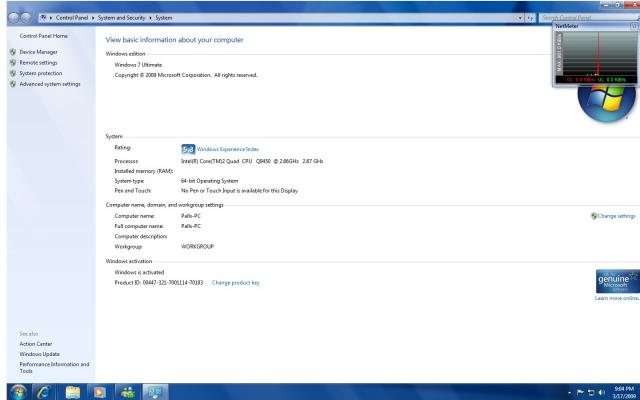Image resolution: width=640 pixels, height=400 pixels.
Task: Open Windows Update under See also
Action: 40,354
